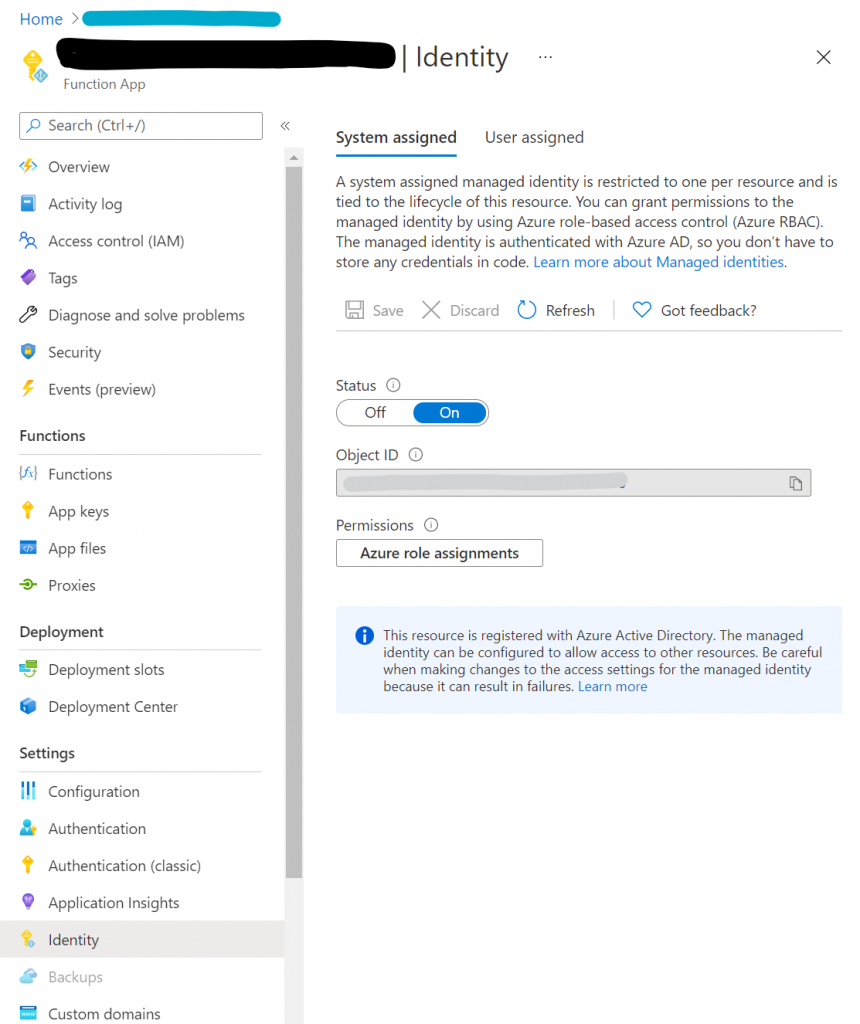Screen dimensions: 860x1024
Task: Click the green Proxies icon
Action: tap(28, 584)
